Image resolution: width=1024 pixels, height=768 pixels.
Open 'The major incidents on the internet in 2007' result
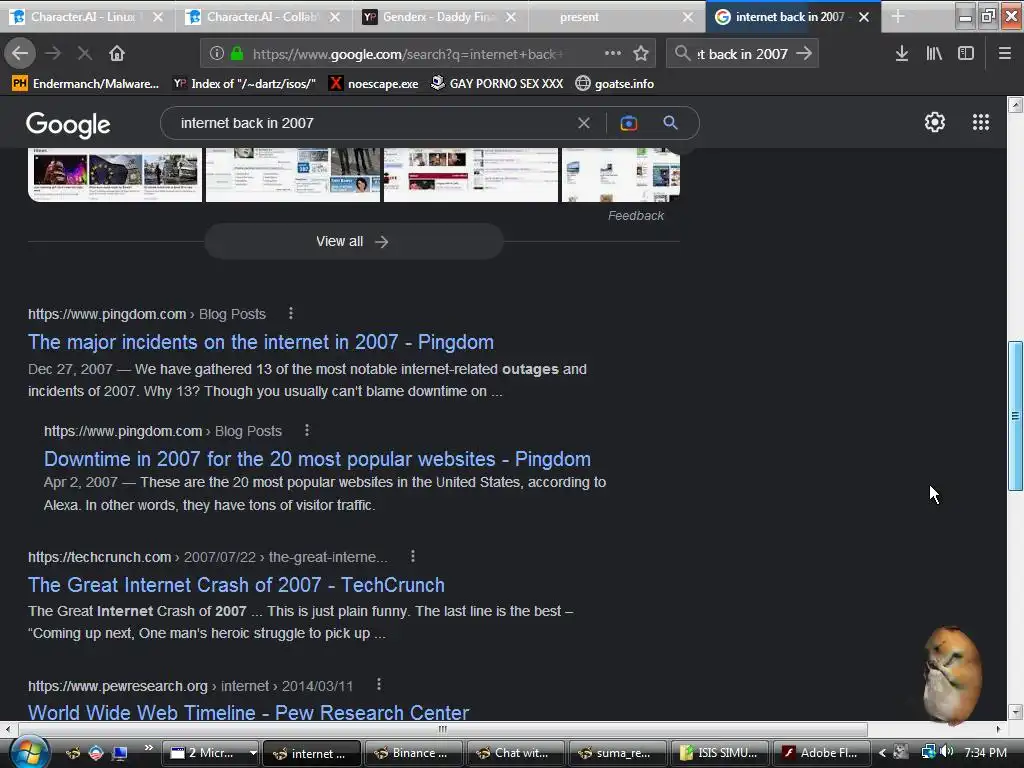[261, 342]
